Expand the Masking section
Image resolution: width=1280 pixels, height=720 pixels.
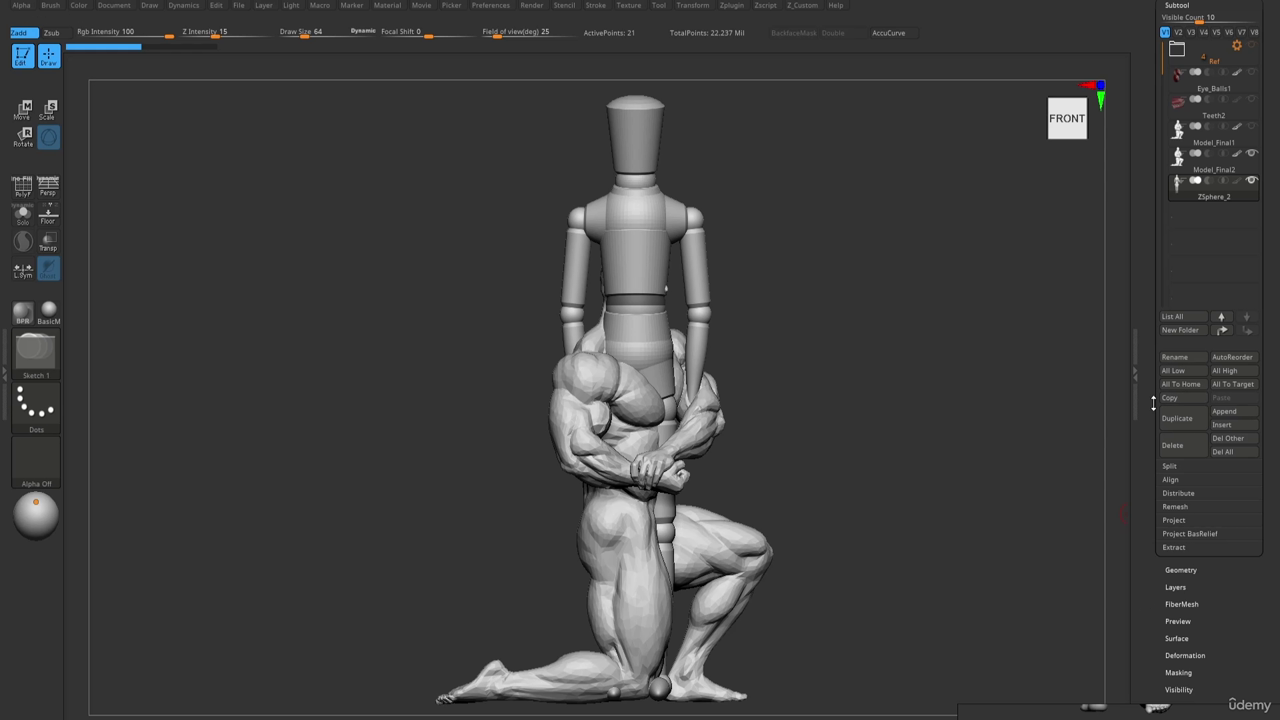(x=1178, y=672)
